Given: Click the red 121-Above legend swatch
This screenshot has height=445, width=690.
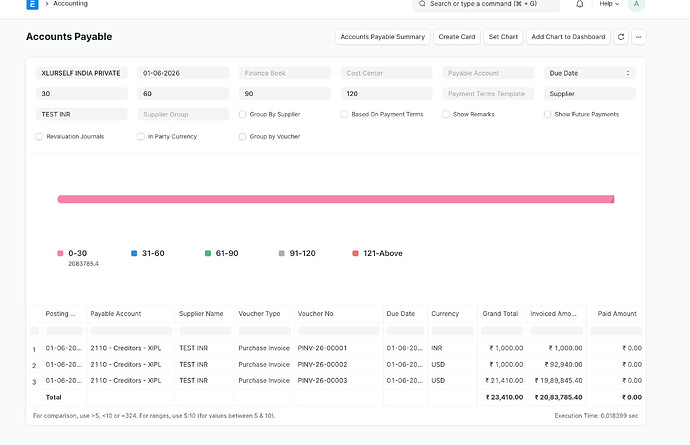Looking at the screenshot, I should click(x=356, y=254).
